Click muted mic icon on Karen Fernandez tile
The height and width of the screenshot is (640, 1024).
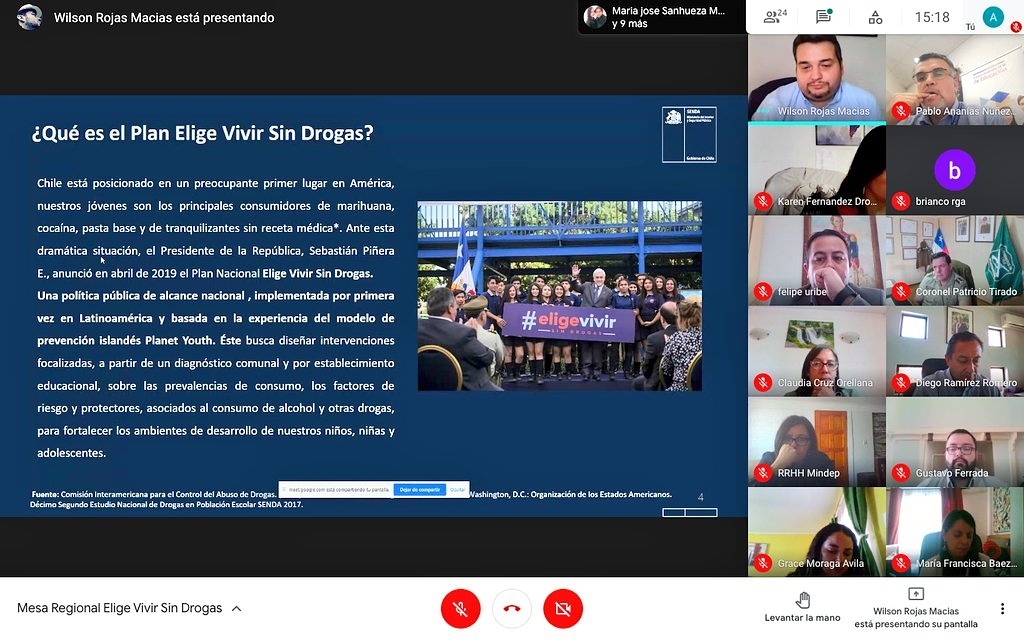[762, 201]
